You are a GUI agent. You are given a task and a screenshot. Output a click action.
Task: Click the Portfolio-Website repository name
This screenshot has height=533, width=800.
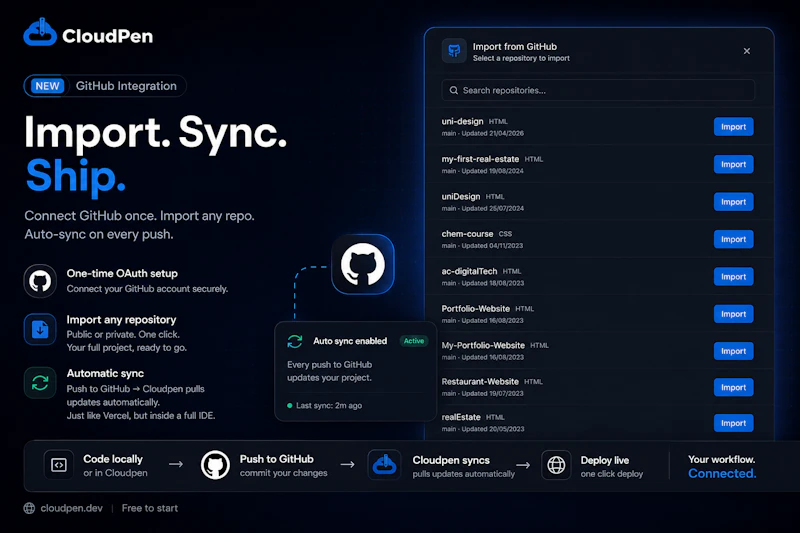pyautogui.click(x=476, y=309)
